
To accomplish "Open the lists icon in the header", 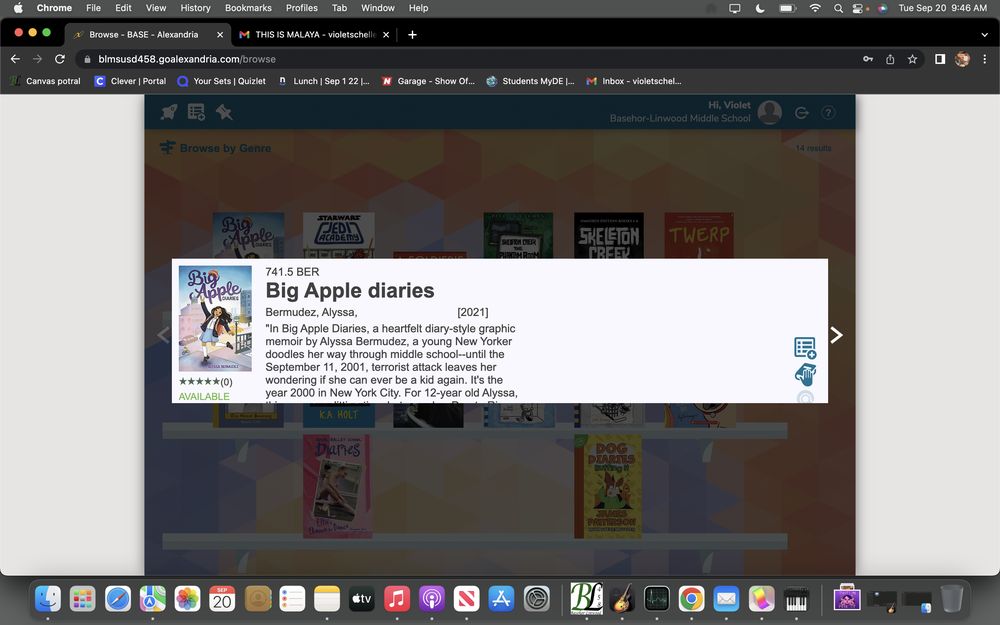I will tap(197, 112).
